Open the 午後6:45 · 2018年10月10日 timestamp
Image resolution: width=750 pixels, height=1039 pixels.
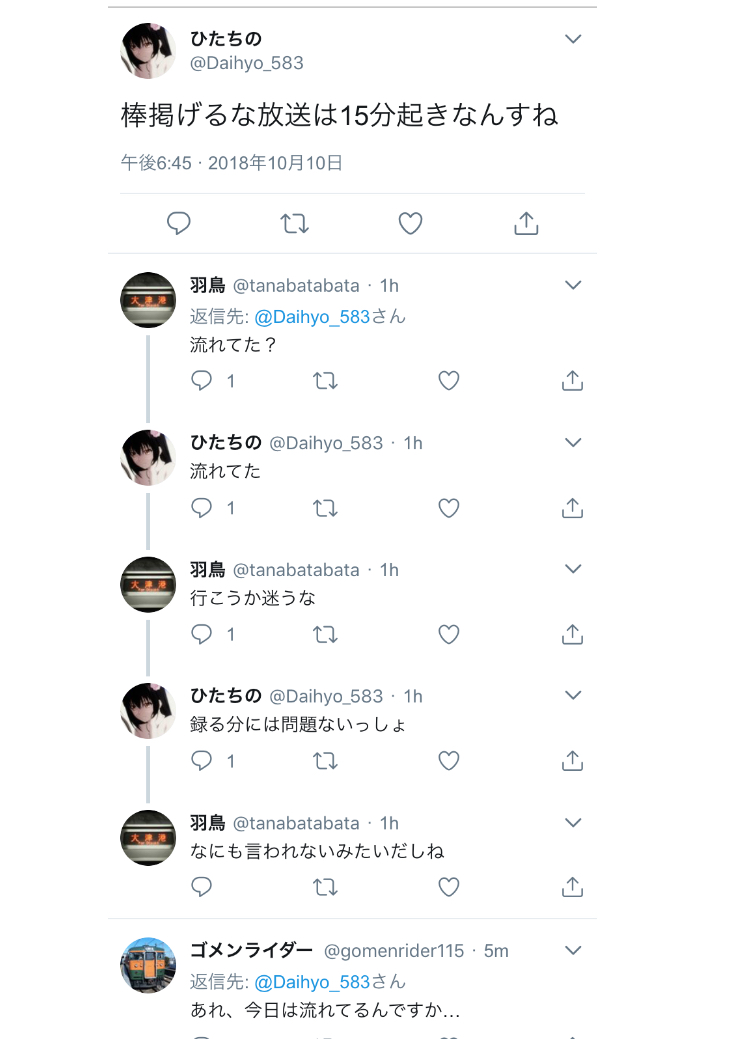232,163
